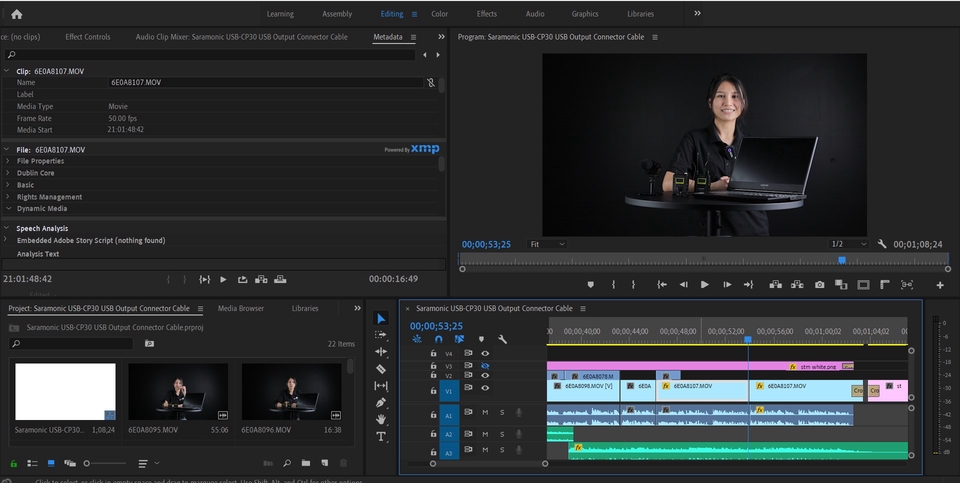Export frame with camera icon
Viewport: 960px width, 483px height.
pyautogui.click(x=819, y=285)
